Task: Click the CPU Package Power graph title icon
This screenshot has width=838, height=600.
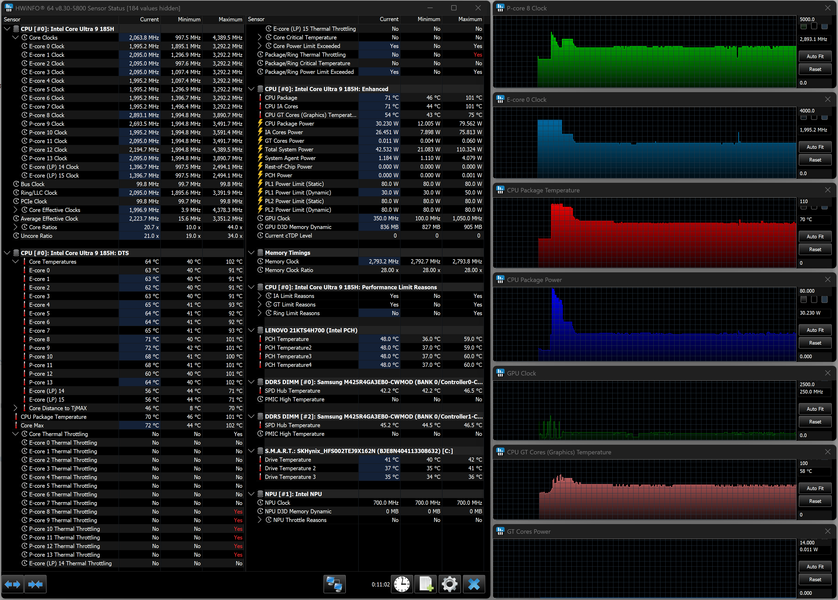Action: pyautogui.click(x=500, y=279)
